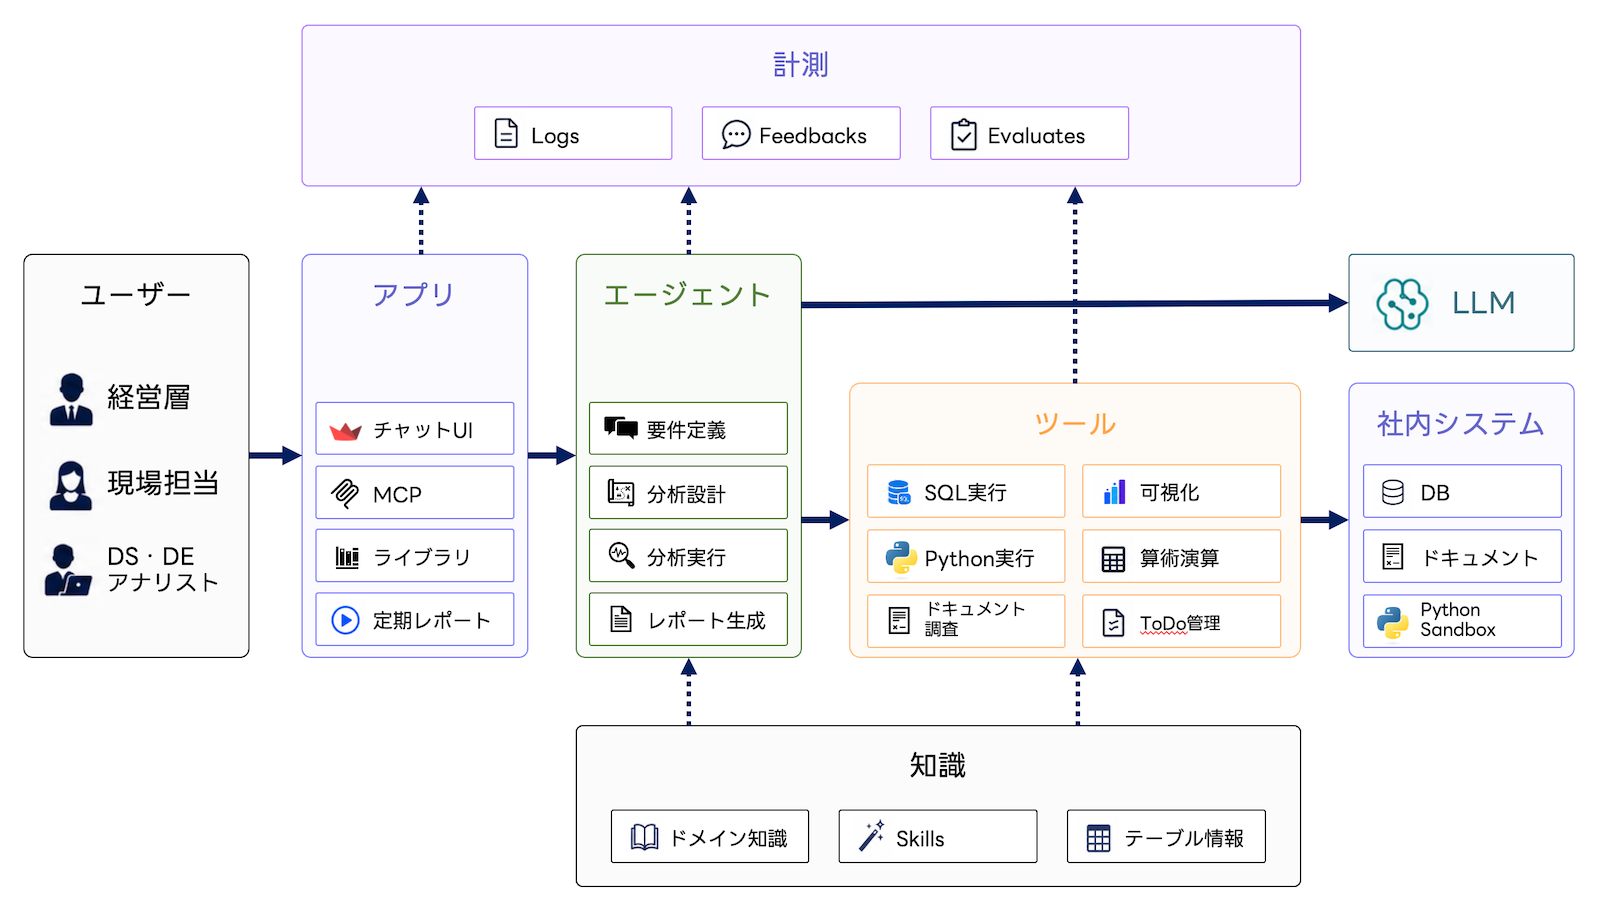Click the 算術演算 label text
Image resolution: width=1600 pixels, height=911 pixels.
click(1180, 558)
